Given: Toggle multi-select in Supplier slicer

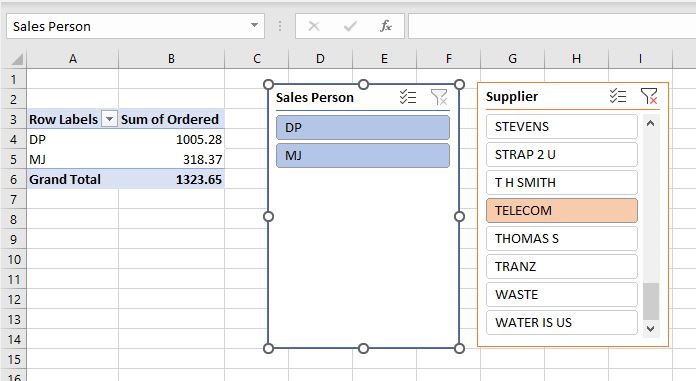Looking at the screenshot, I should 617,96.
